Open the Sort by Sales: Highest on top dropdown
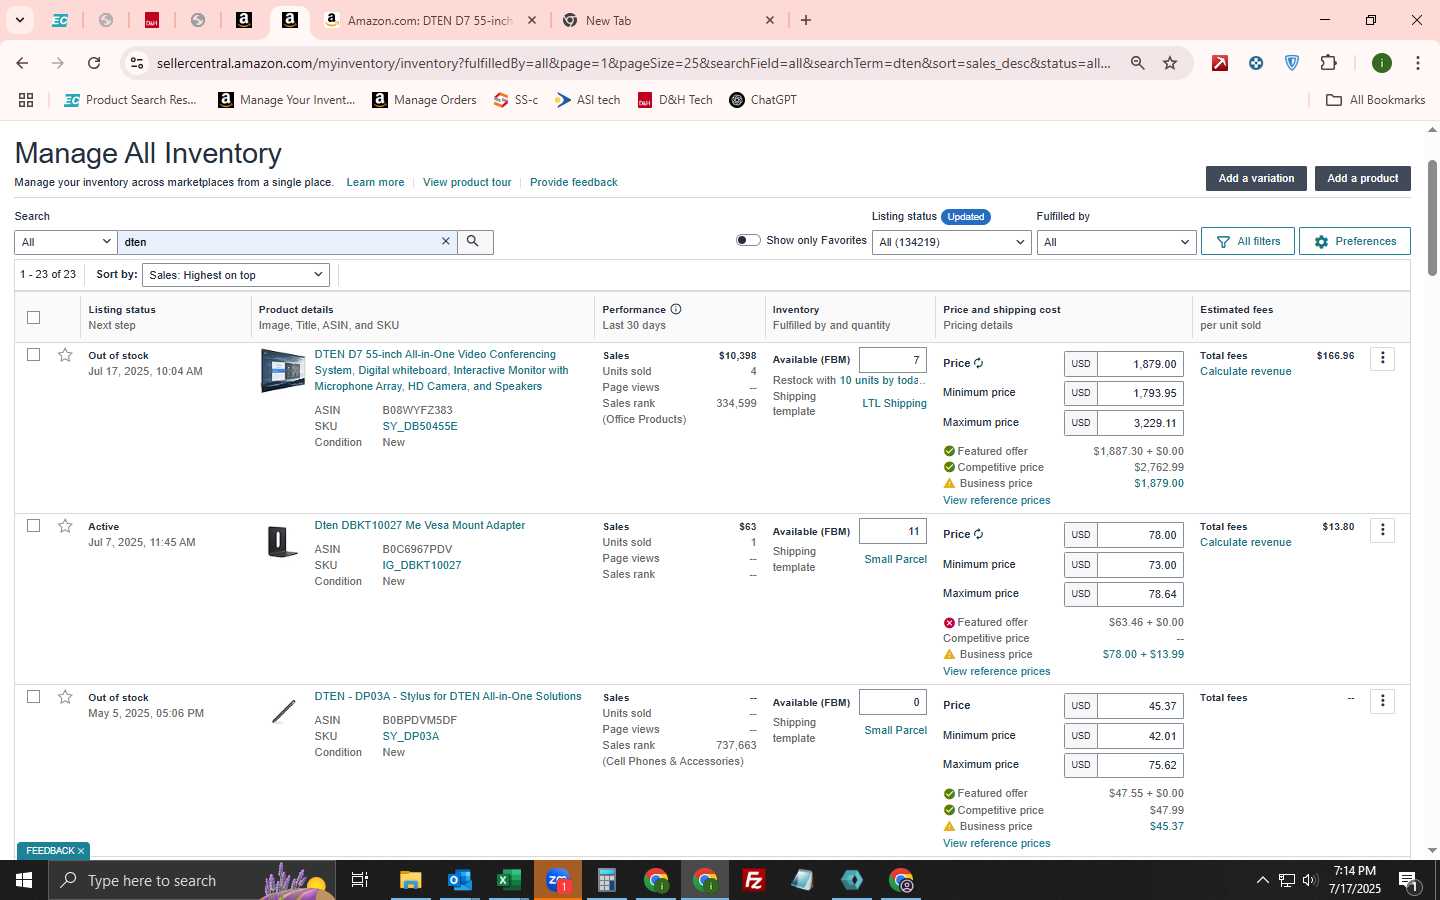The height and width of the screenshot is (900, 1440). click(236, 275)
